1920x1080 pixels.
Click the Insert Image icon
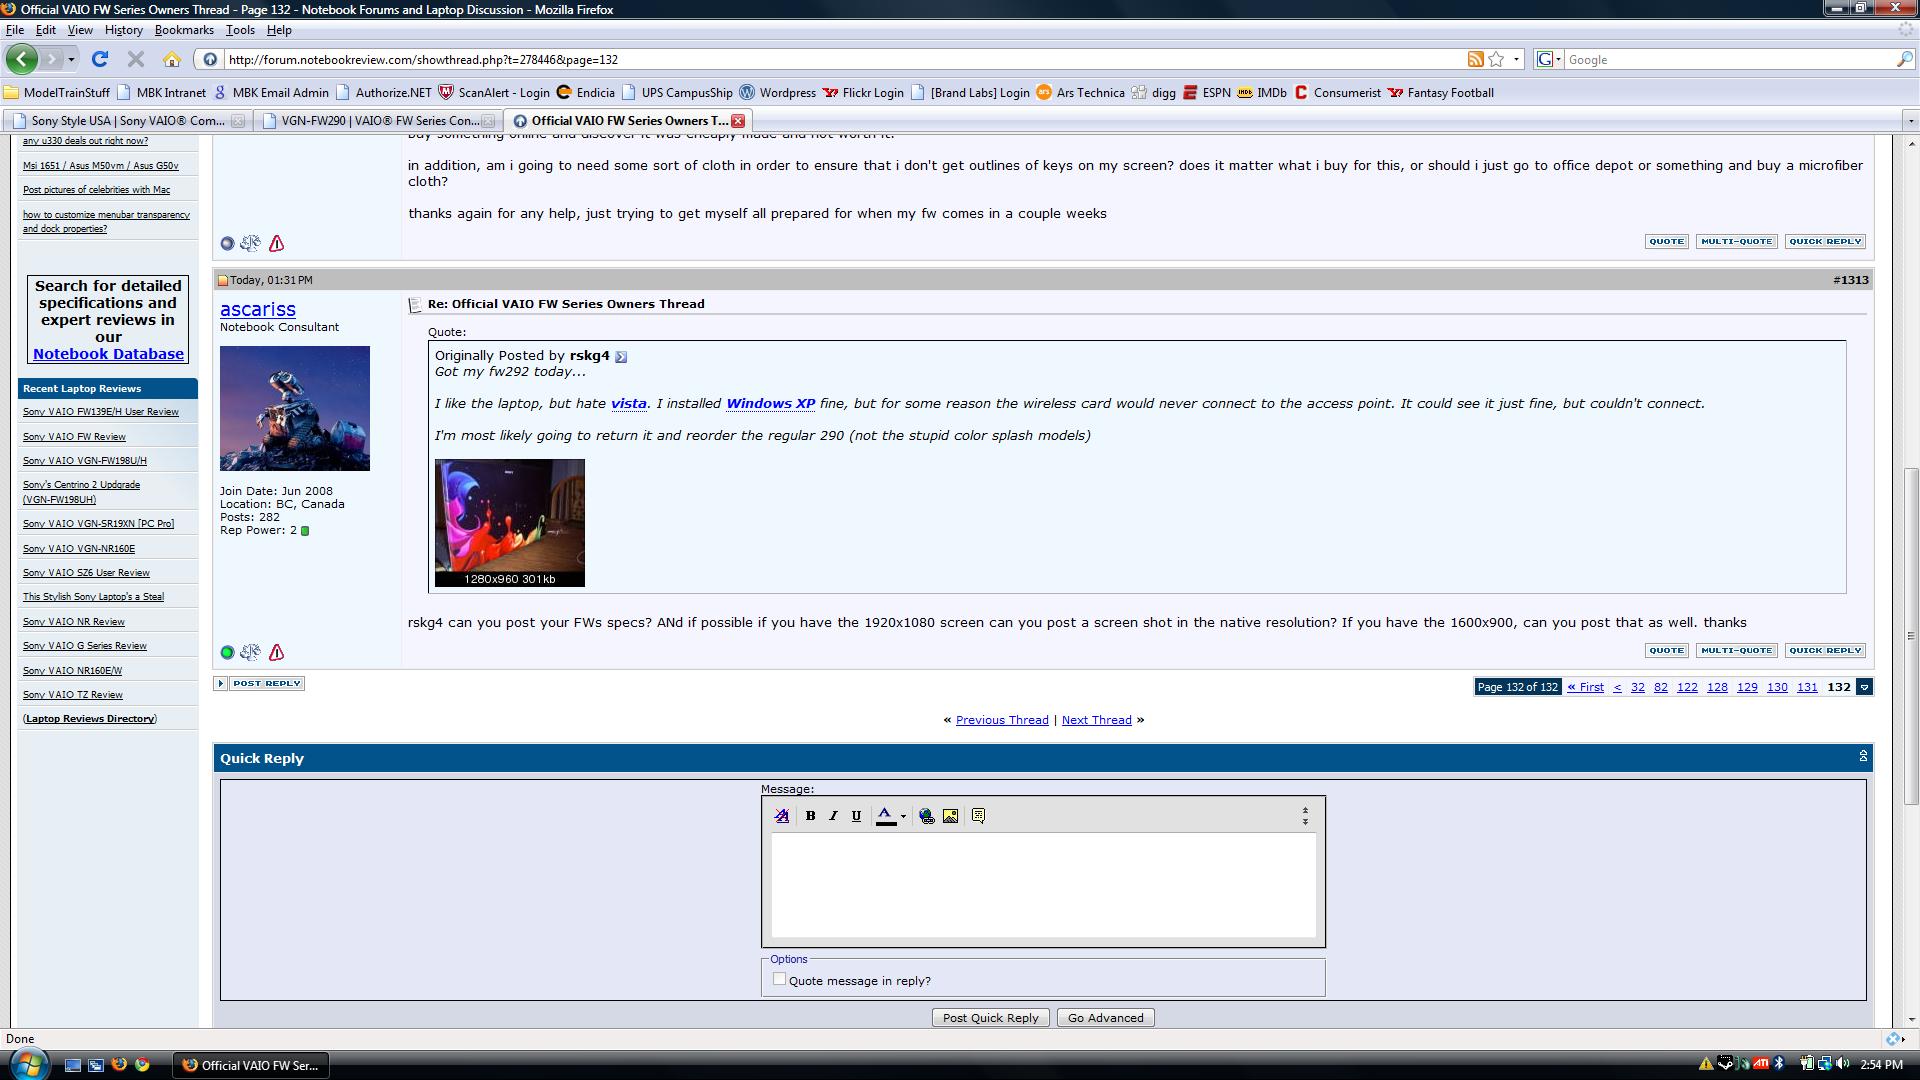pos(950,816)
